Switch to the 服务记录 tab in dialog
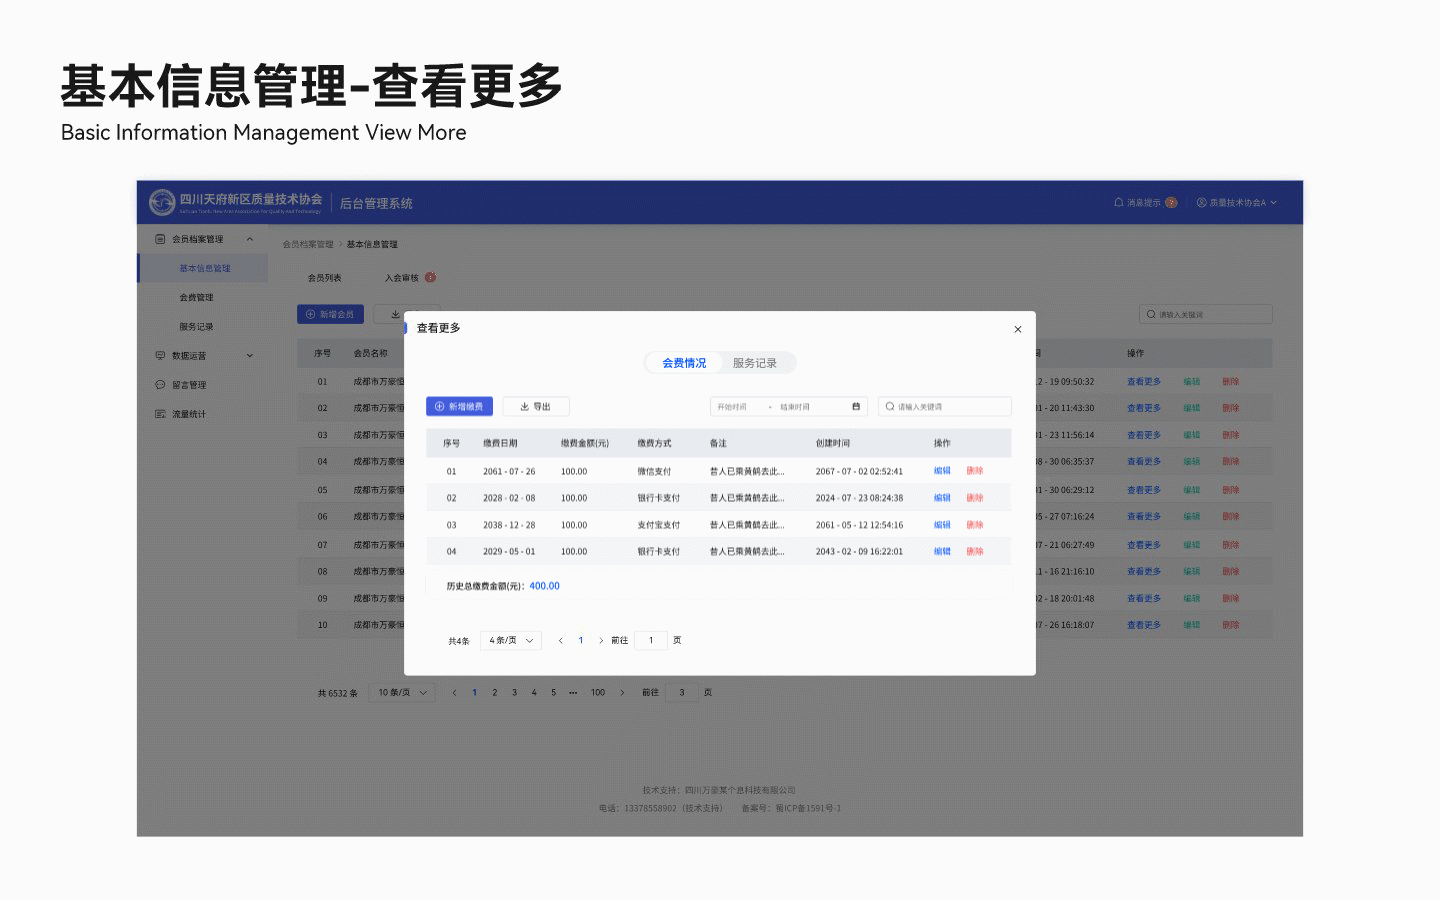 (x=755, y=363)
